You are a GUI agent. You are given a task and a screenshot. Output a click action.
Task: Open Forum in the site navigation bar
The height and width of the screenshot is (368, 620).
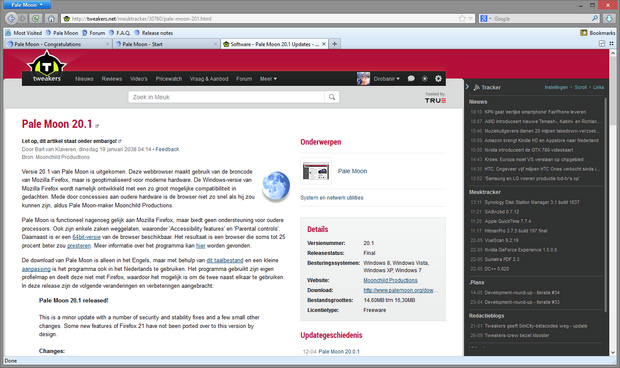tap(244, 79)
